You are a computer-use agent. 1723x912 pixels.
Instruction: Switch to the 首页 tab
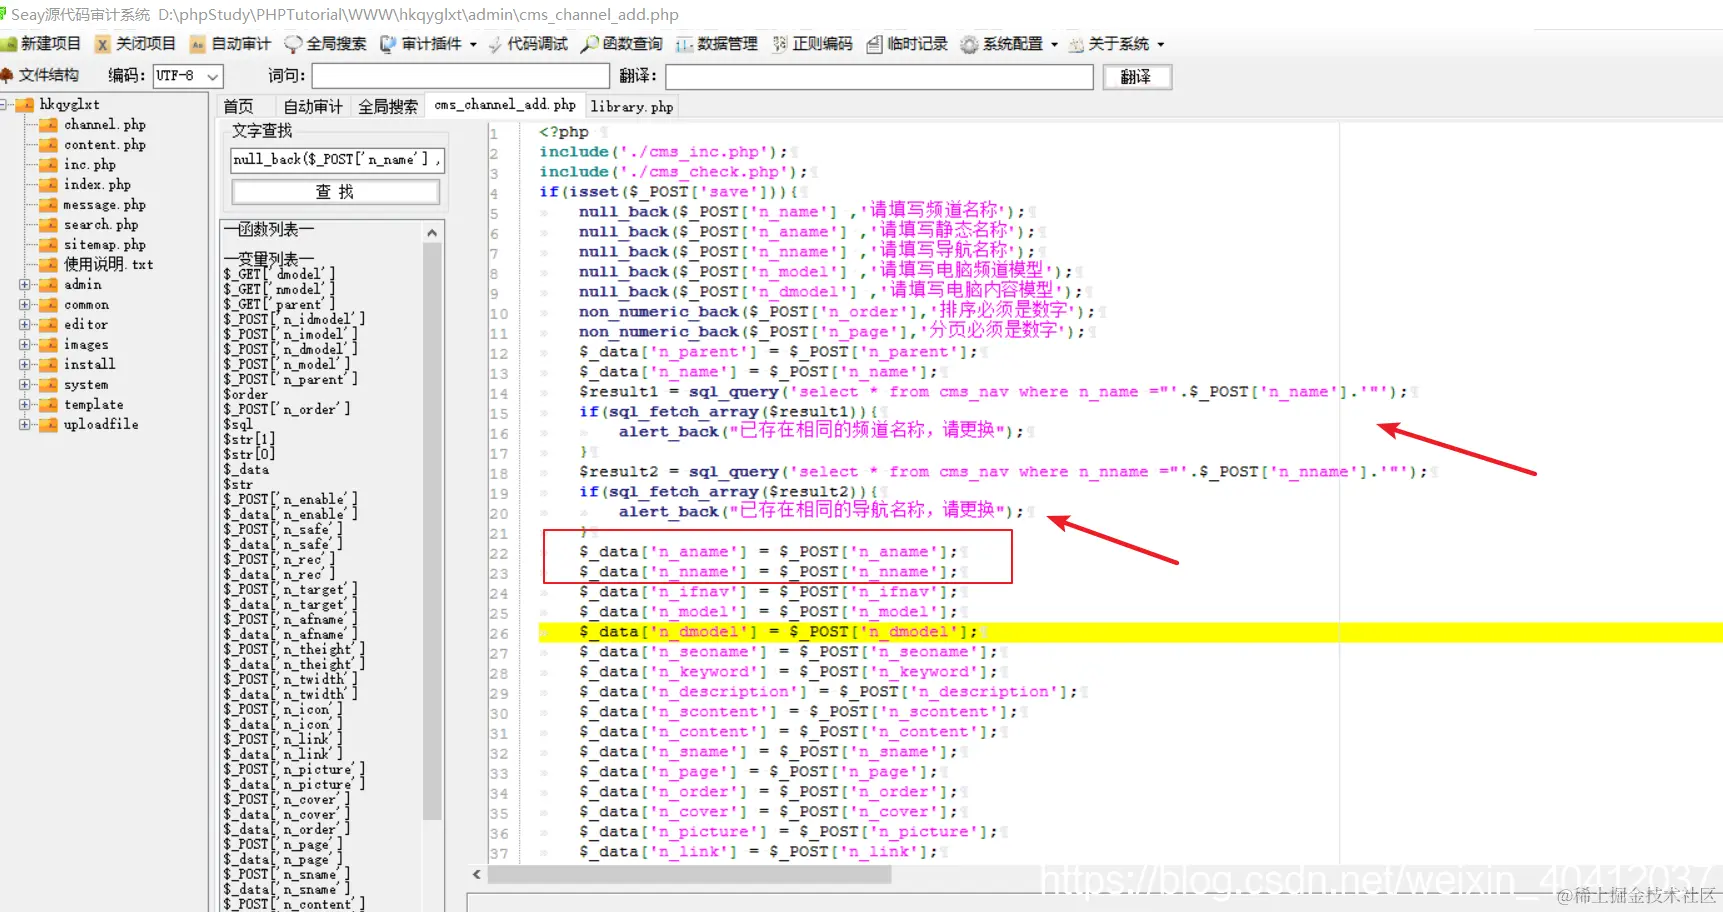(238, 106)
